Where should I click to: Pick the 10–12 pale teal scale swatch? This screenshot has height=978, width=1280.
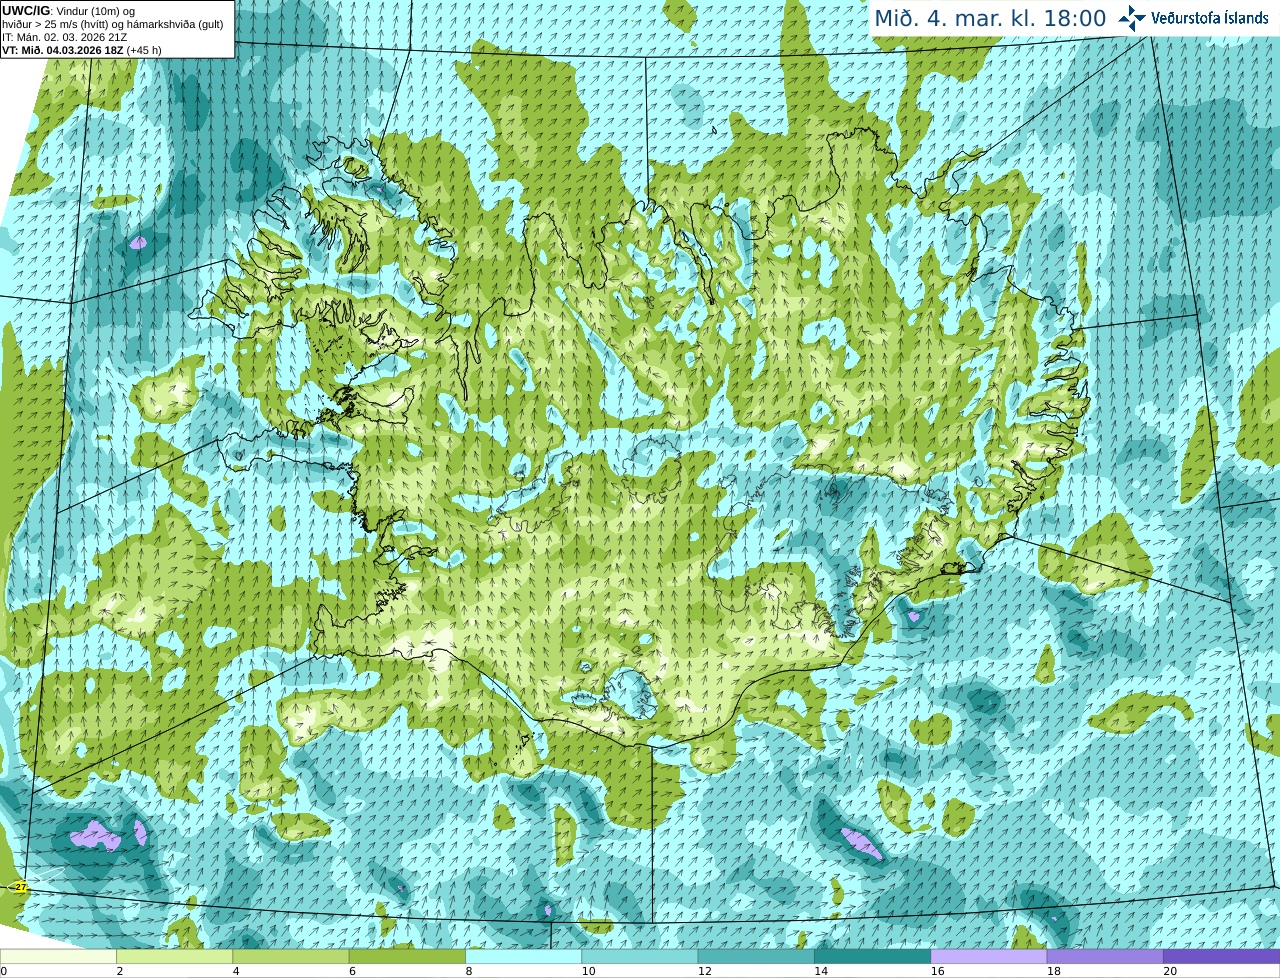(640, 956)
